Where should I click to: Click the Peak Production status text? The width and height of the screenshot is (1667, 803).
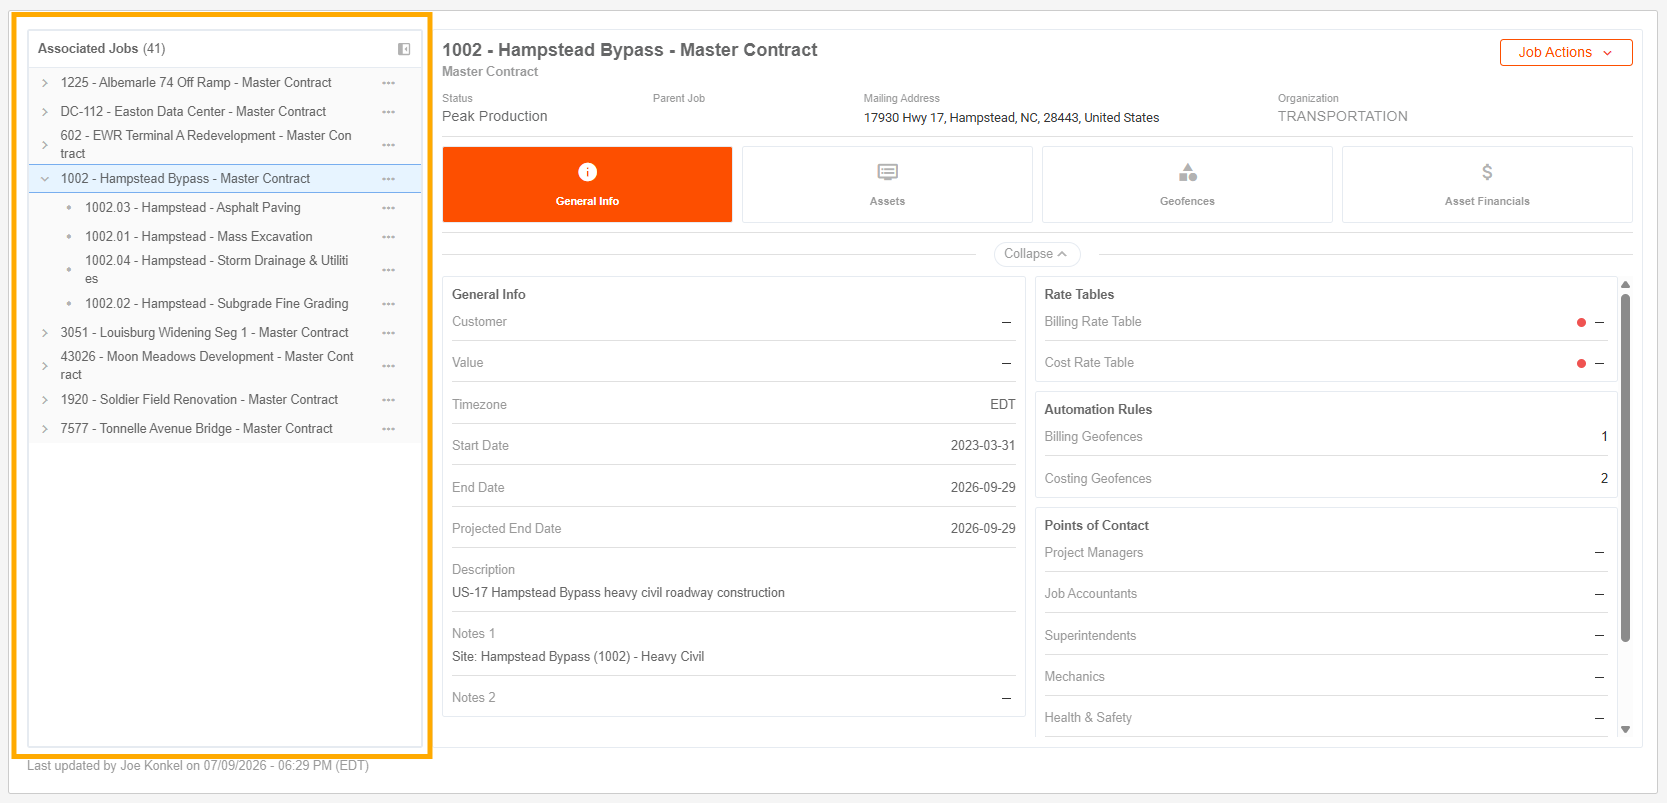495,117
